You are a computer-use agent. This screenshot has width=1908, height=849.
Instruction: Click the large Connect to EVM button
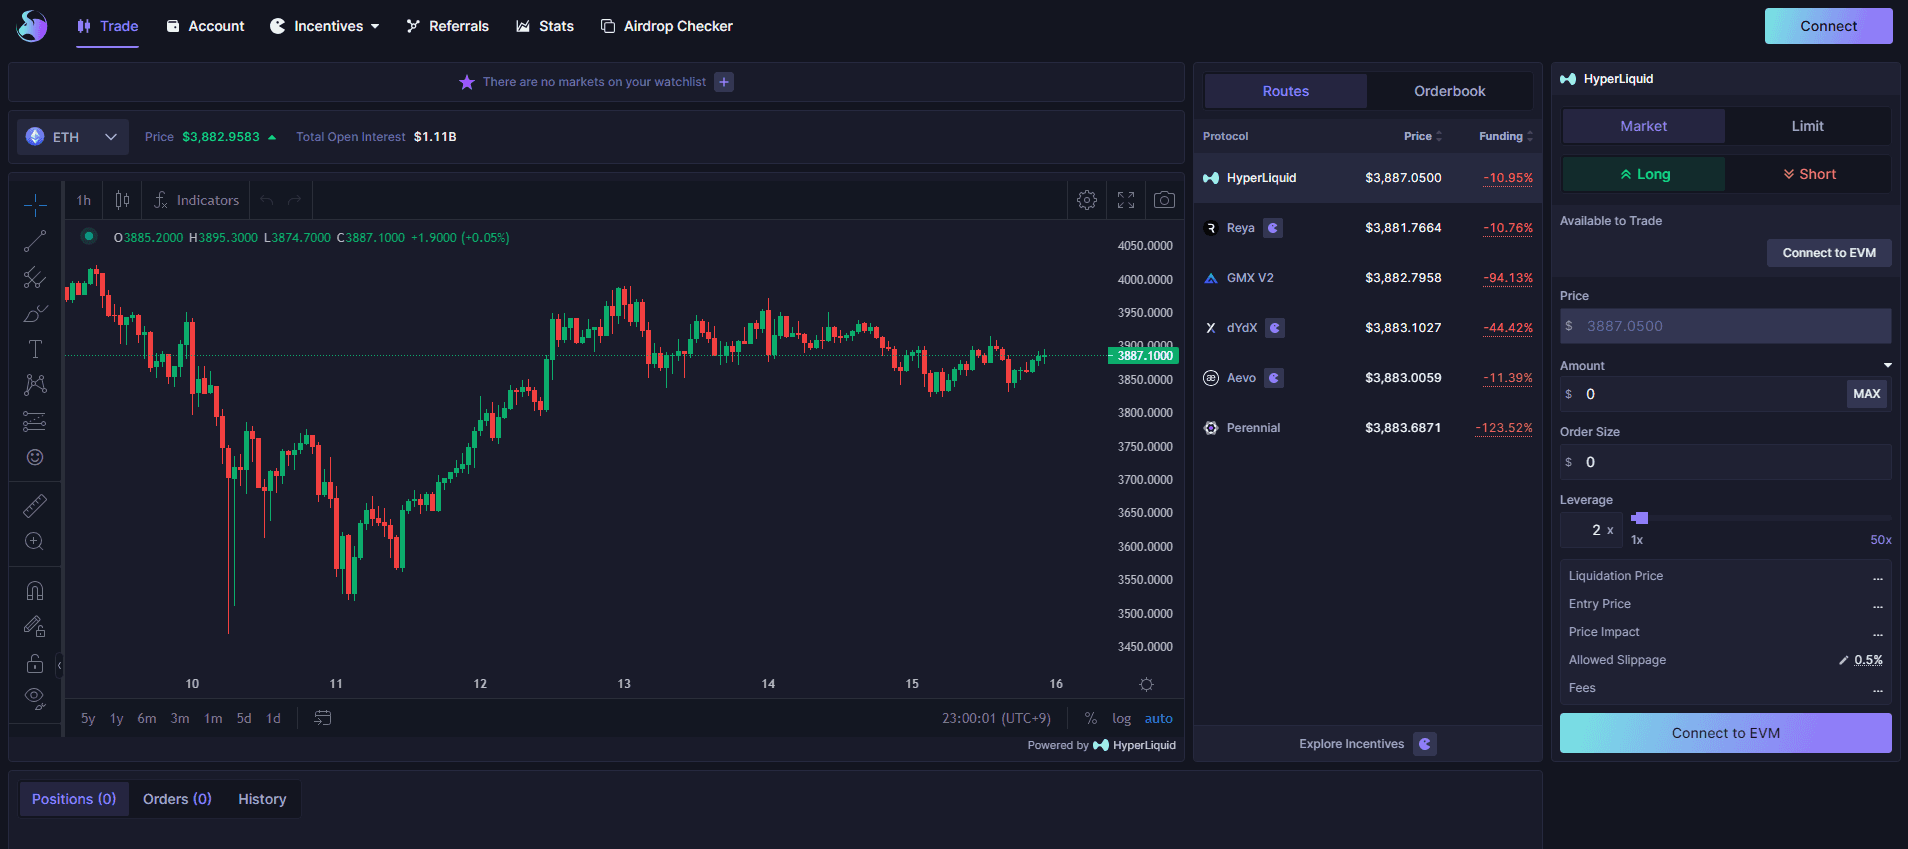coord(1726,733)
